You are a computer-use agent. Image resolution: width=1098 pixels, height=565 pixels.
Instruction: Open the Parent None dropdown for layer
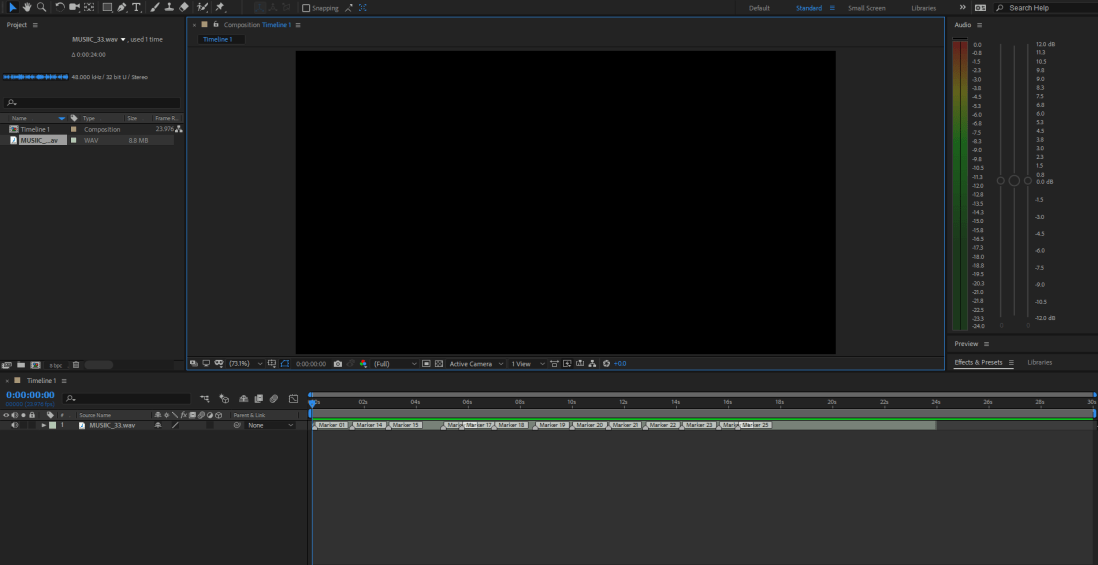(271, 425)
